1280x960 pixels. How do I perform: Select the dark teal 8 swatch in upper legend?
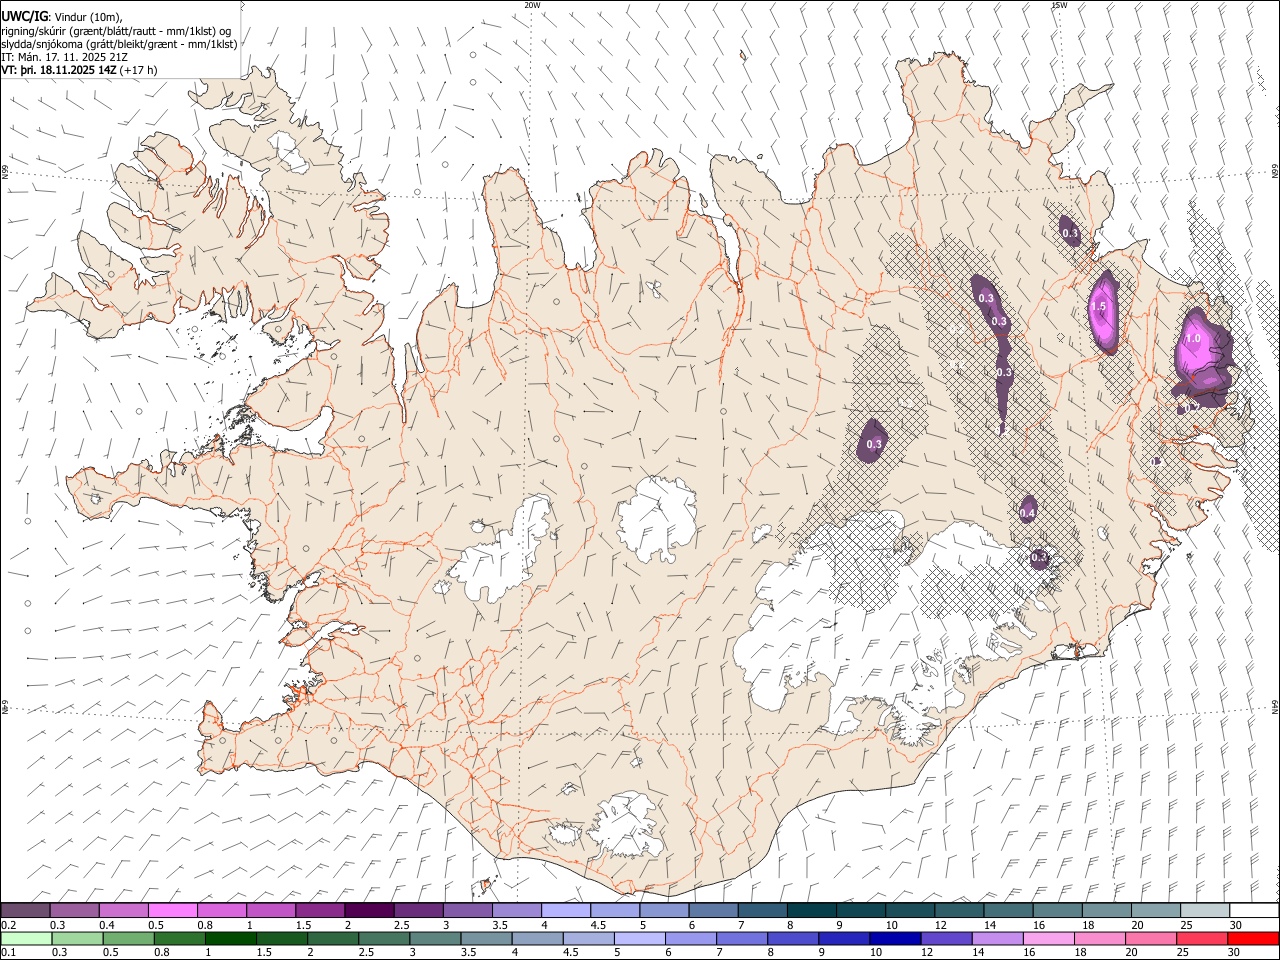(811, 910)
